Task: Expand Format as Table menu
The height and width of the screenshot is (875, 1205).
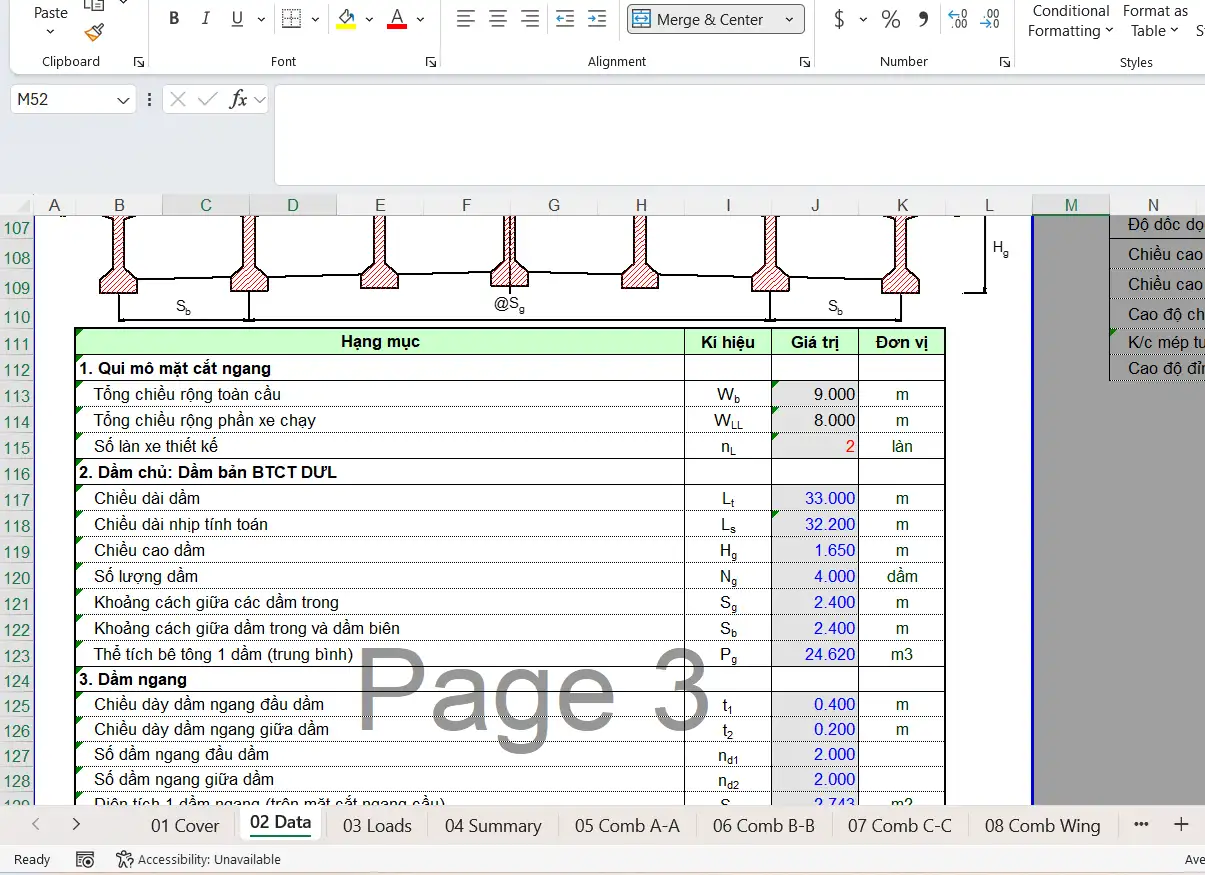Action: (x=1156, y=21)
